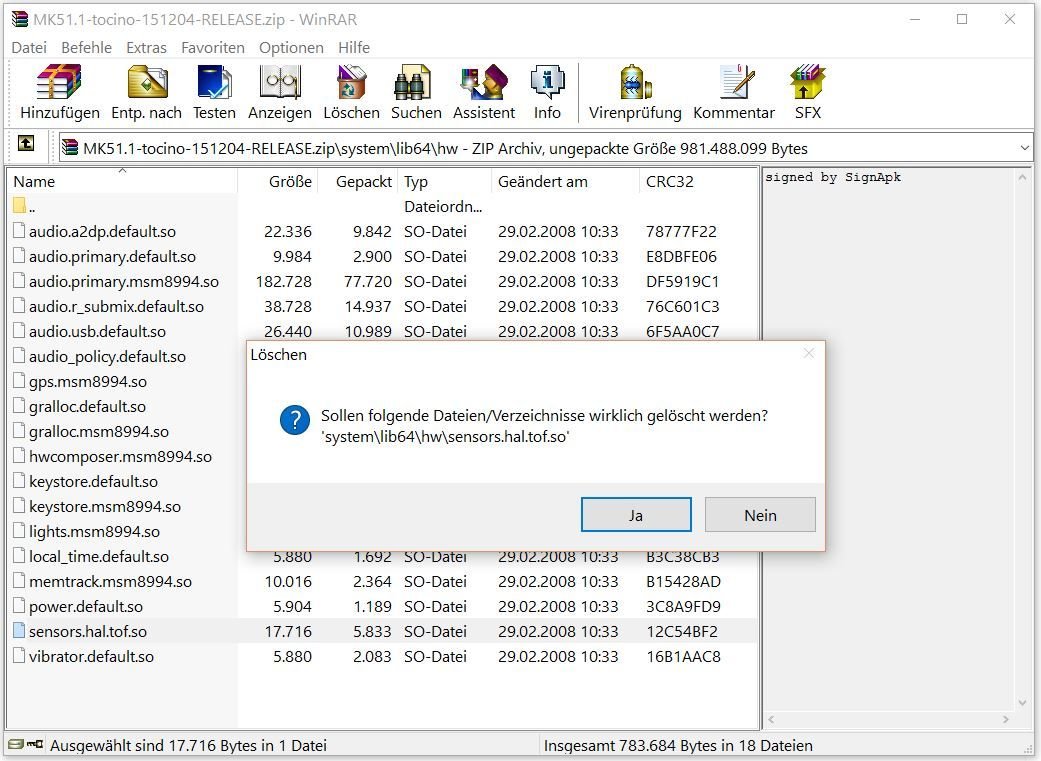Click the Anzeigen view icon
1041x761 pixels.
pos(280,82)
